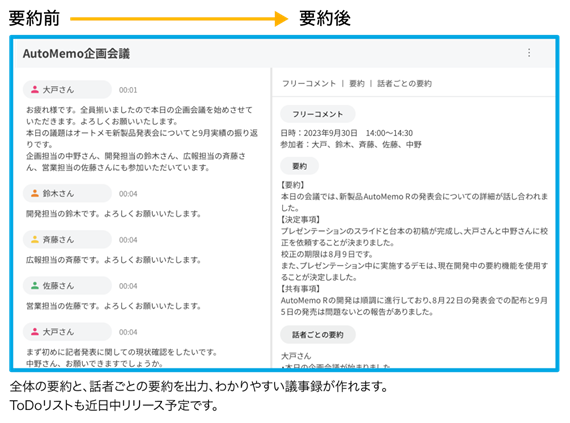Image resolution: width=570 pixels, height=423 pixels.
Task: Click the 【決定事項】 heading in summary
Action: 300,219
